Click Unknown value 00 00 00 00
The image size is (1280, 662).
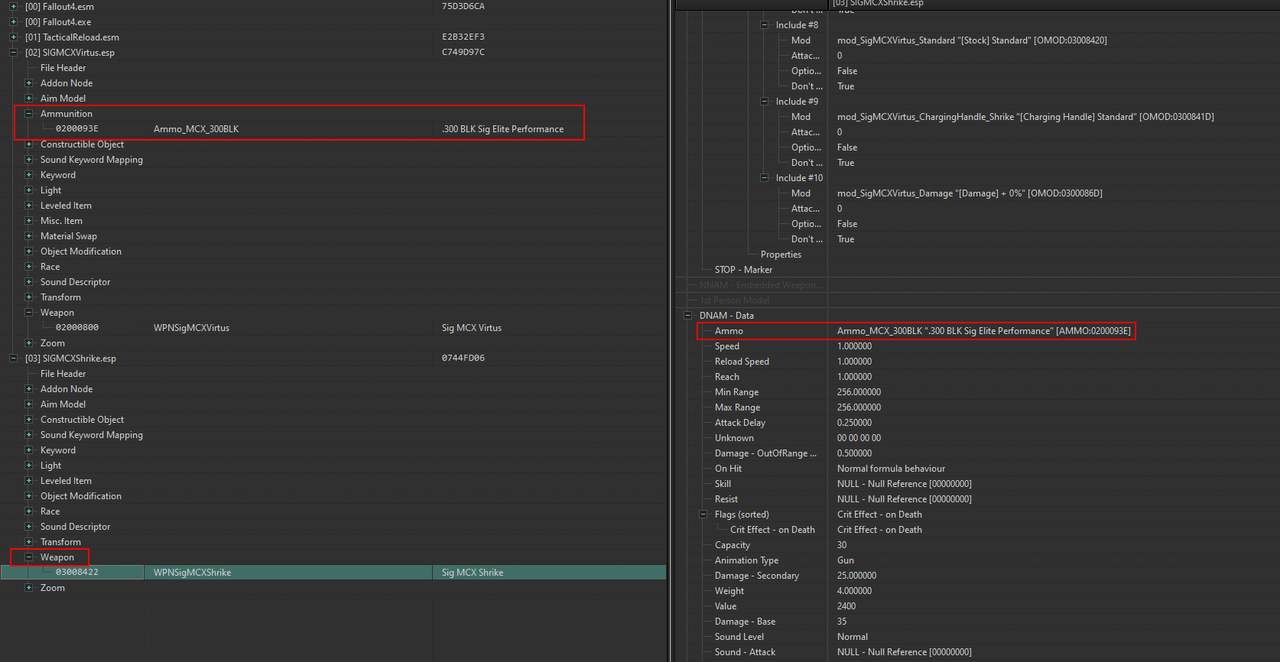coord(859,438)
